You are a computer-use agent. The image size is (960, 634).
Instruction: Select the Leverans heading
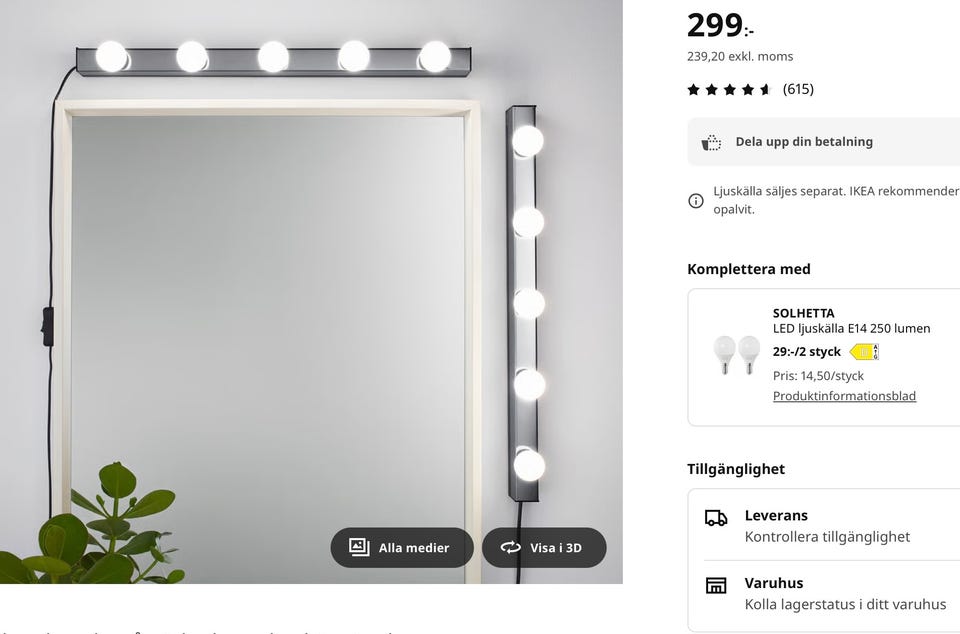click(x=776, y=516)
